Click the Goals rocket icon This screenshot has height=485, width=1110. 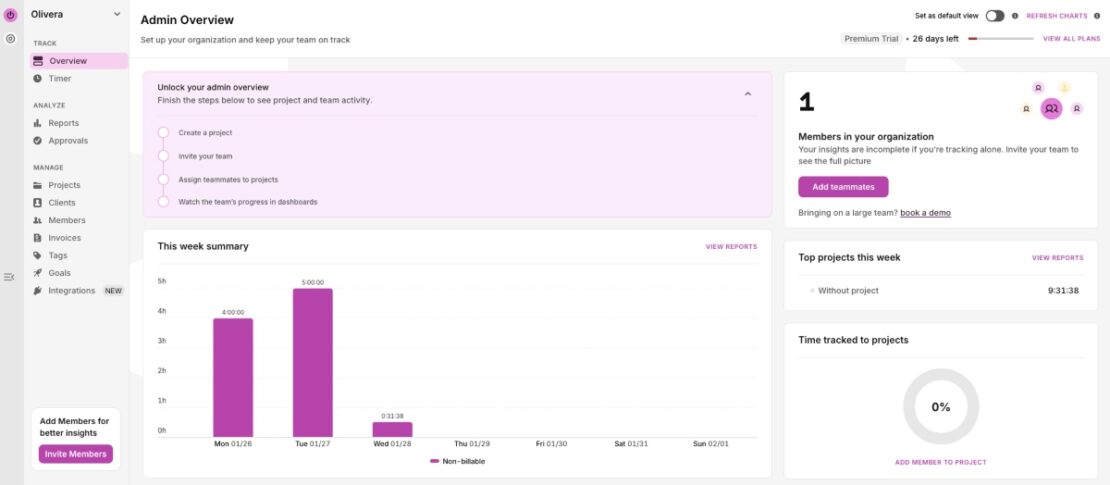[38, 273]
